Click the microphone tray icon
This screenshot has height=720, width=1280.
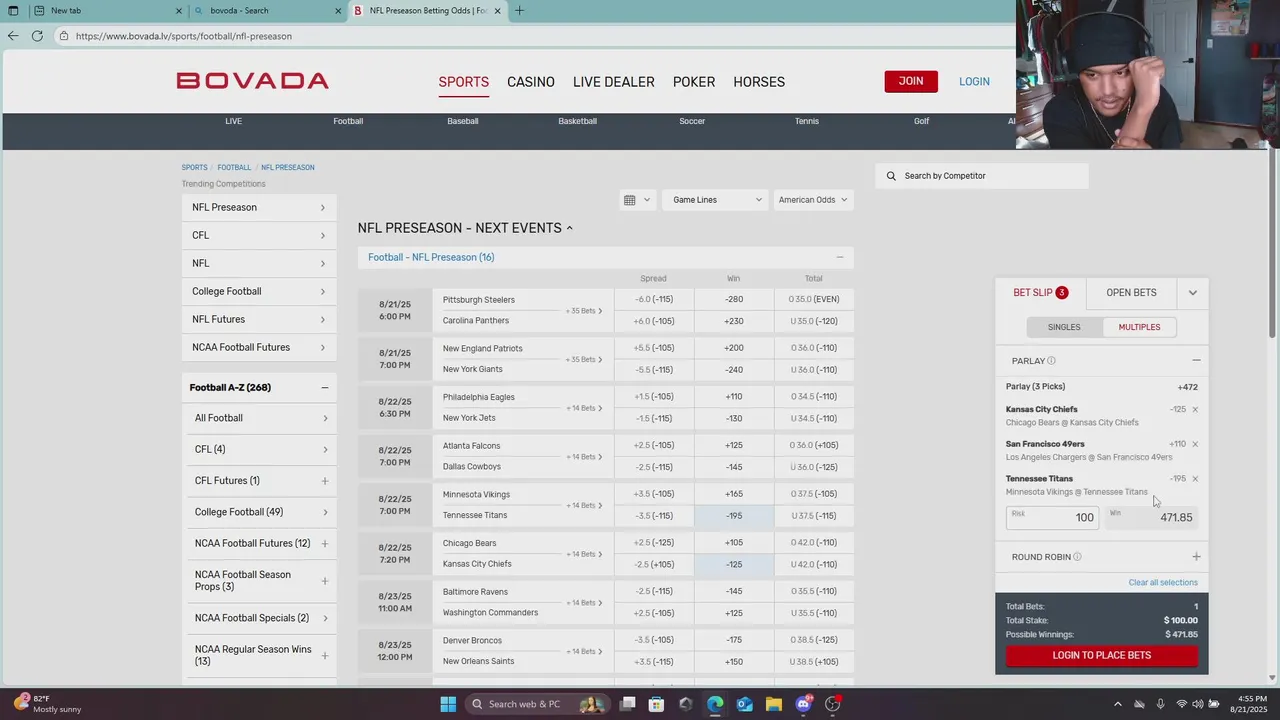[x=1160, y=704]
